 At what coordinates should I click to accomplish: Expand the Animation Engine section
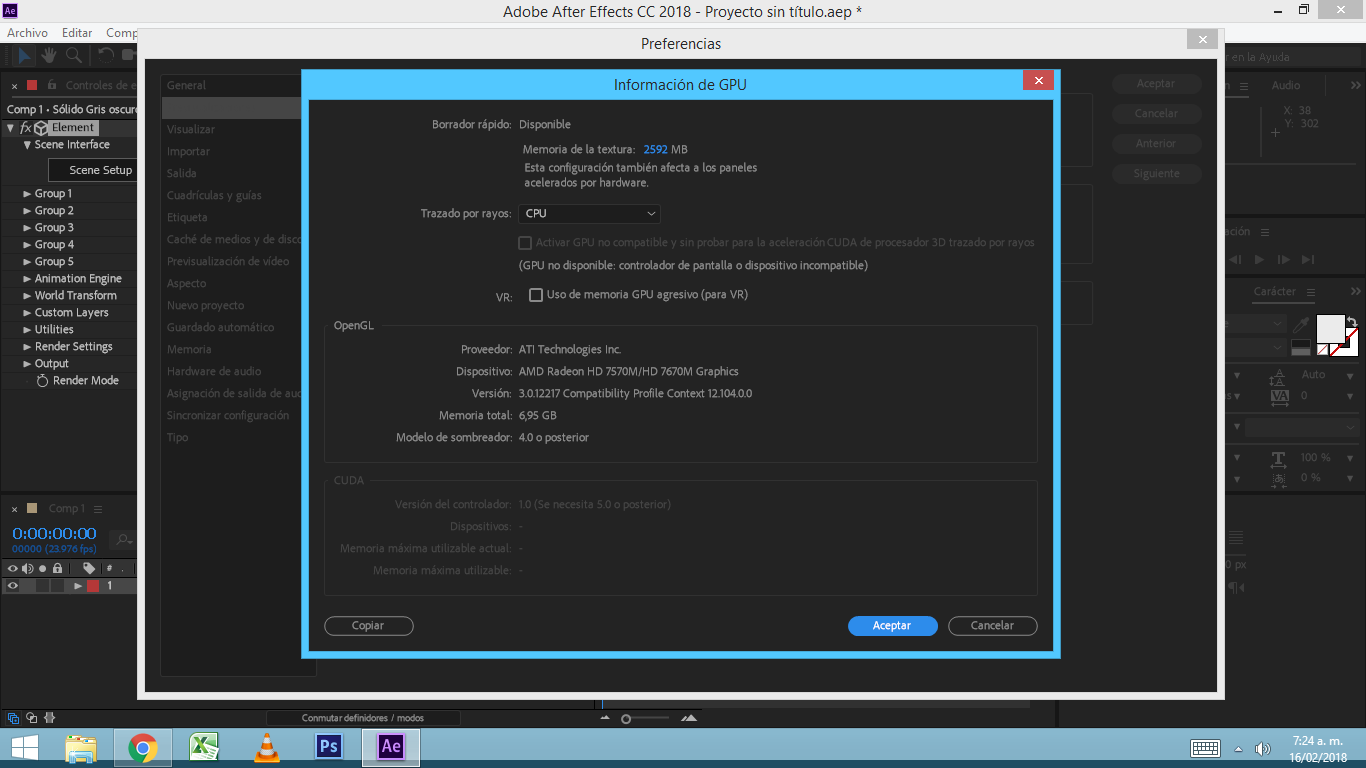click(x=27, y=279)
